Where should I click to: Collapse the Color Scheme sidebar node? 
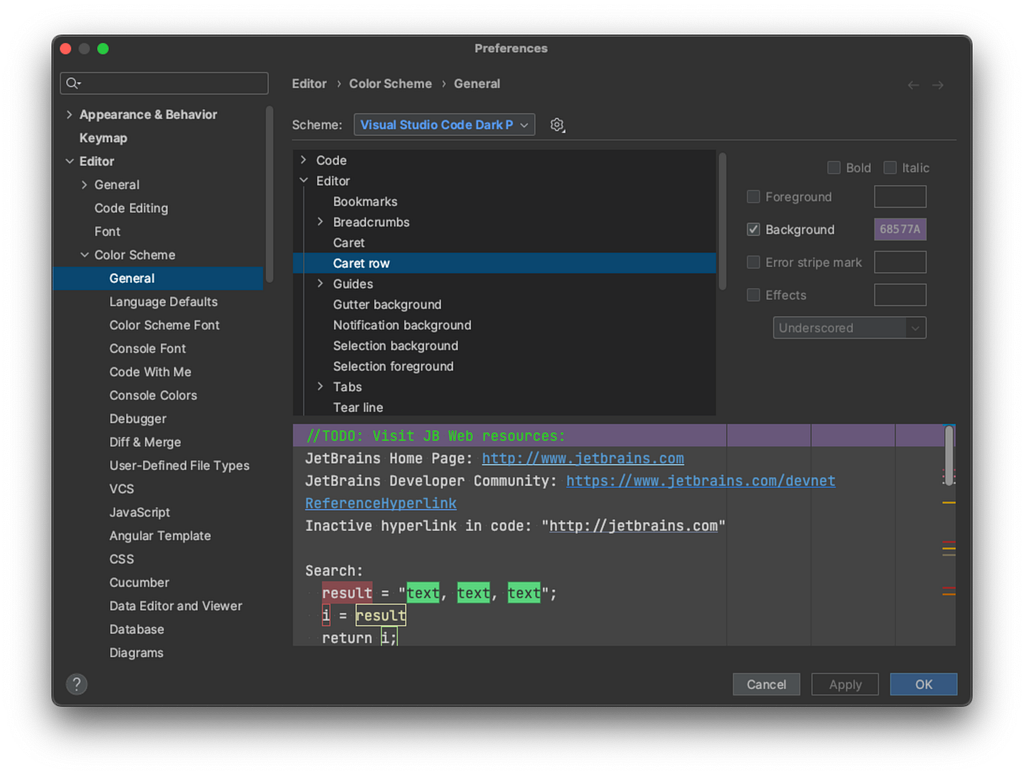pos(84,255)
